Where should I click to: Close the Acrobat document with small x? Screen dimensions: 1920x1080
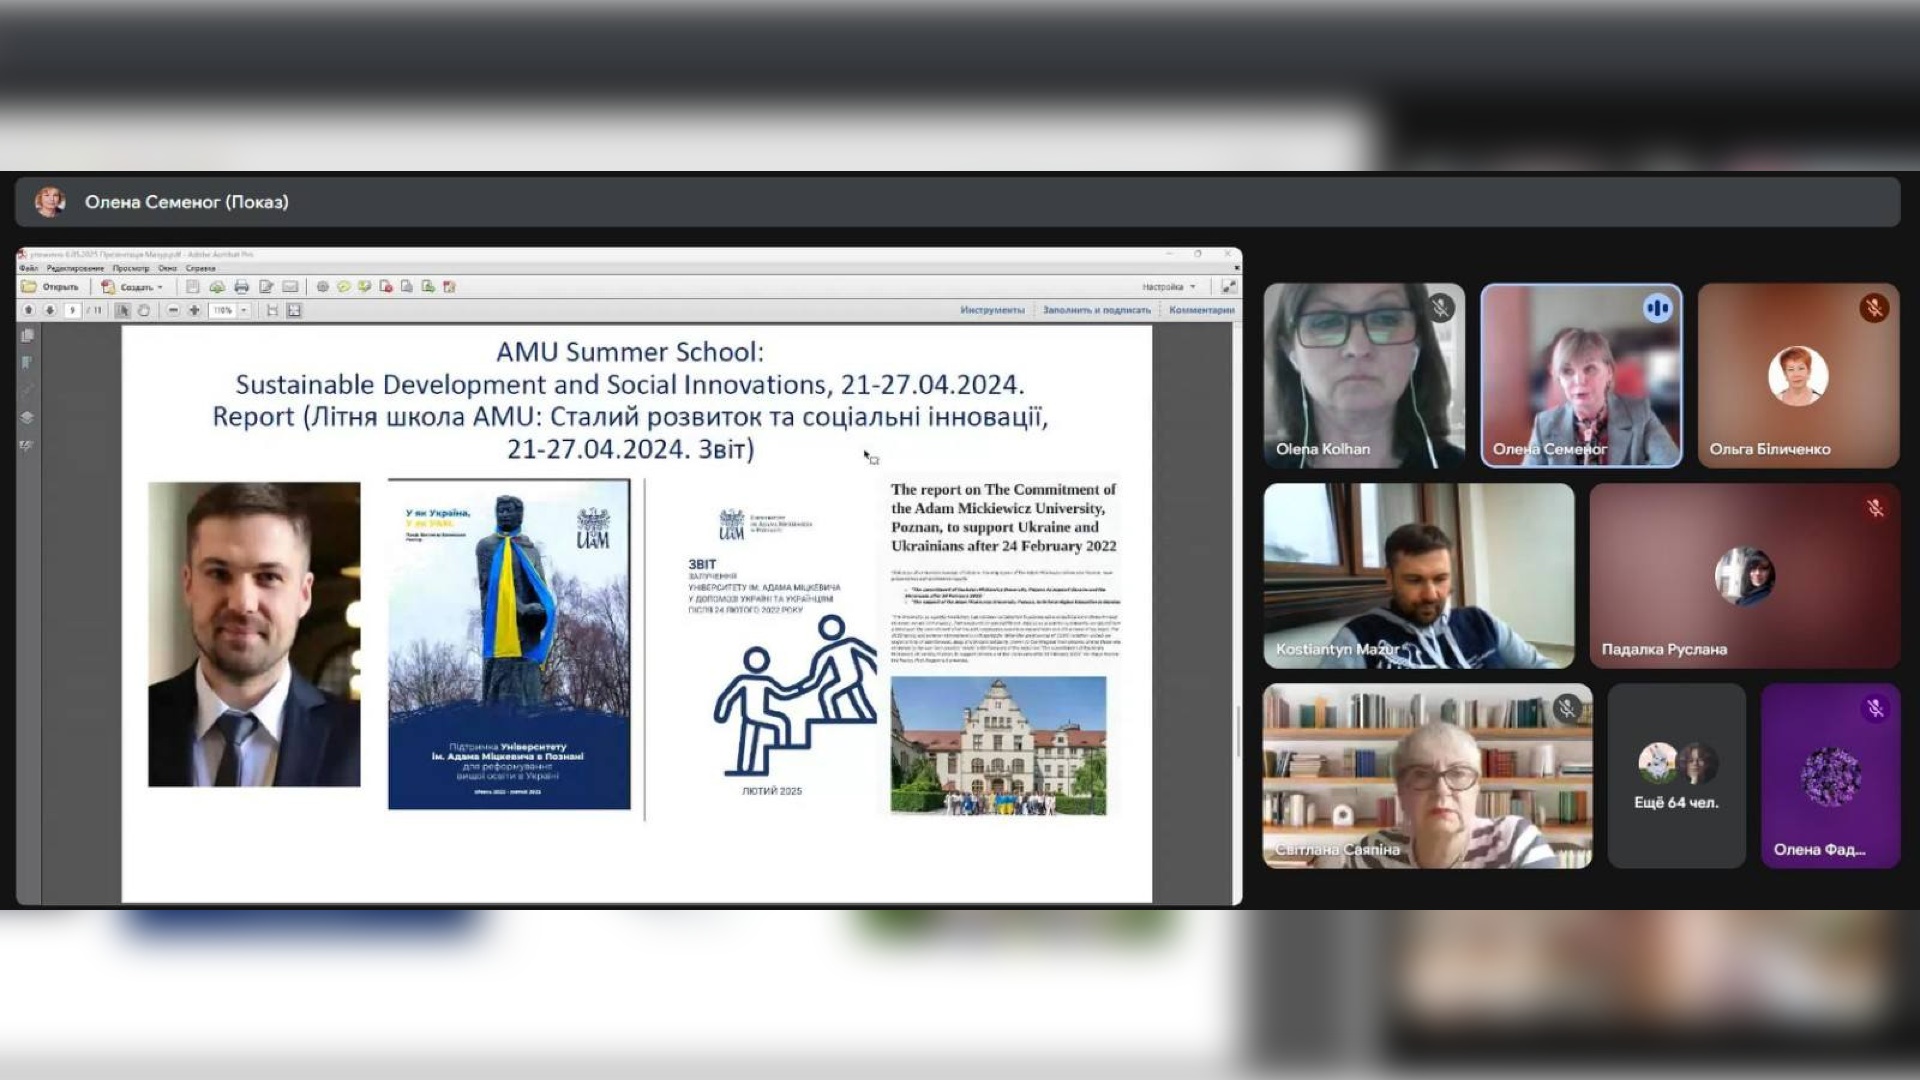tap(1237, 268)
